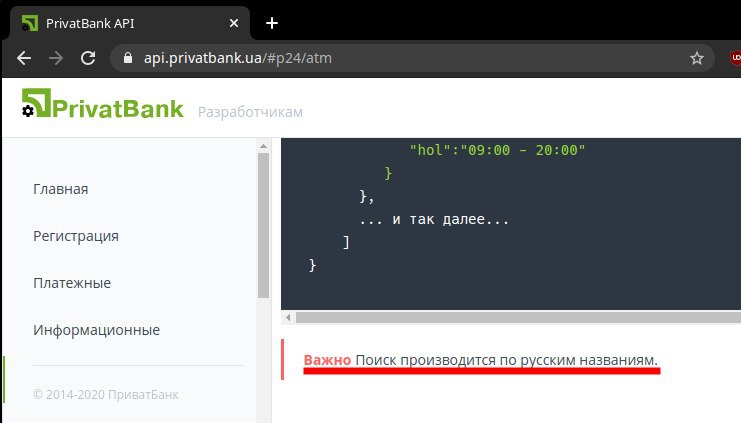This screenshot has height=423, width=741.
Task: Click the sidebar vertical scrollbar thumb
Action: click(x=264, y=225)
